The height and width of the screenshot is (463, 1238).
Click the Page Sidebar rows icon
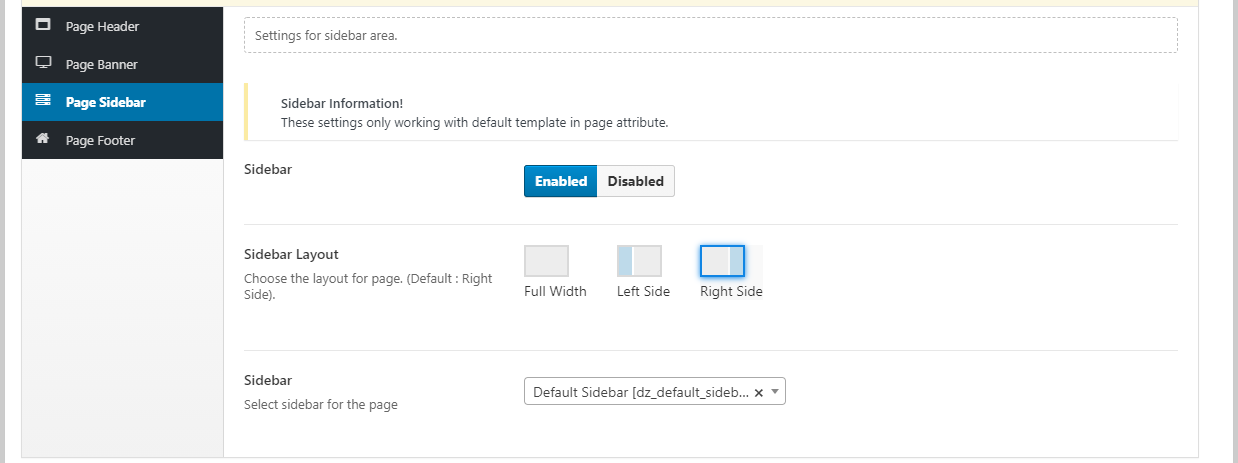[x=43, y=101]
